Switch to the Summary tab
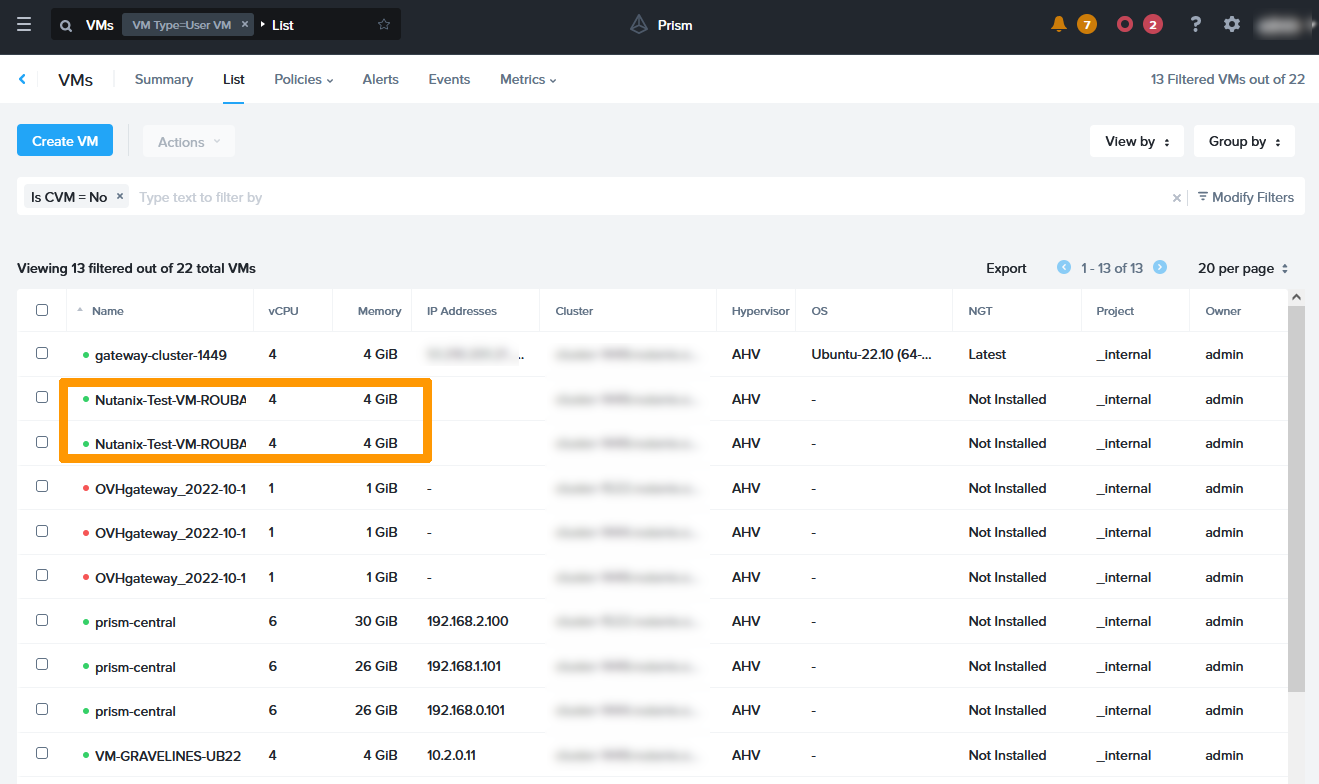The height and width of the screenshot is (784, 1319). pos(164,79)
